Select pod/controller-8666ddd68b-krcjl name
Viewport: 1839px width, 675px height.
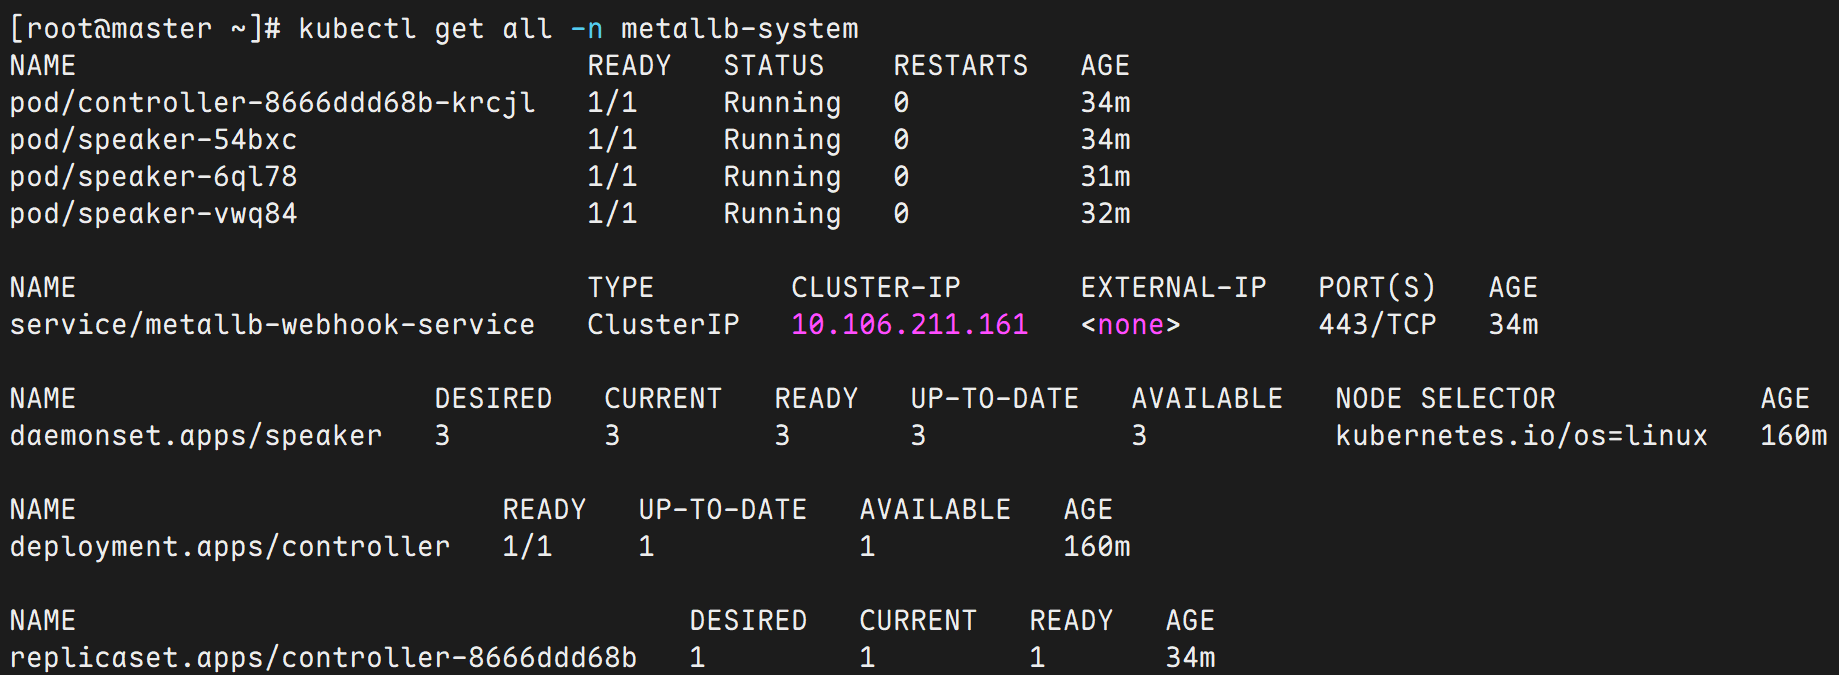tap(273, 103)
